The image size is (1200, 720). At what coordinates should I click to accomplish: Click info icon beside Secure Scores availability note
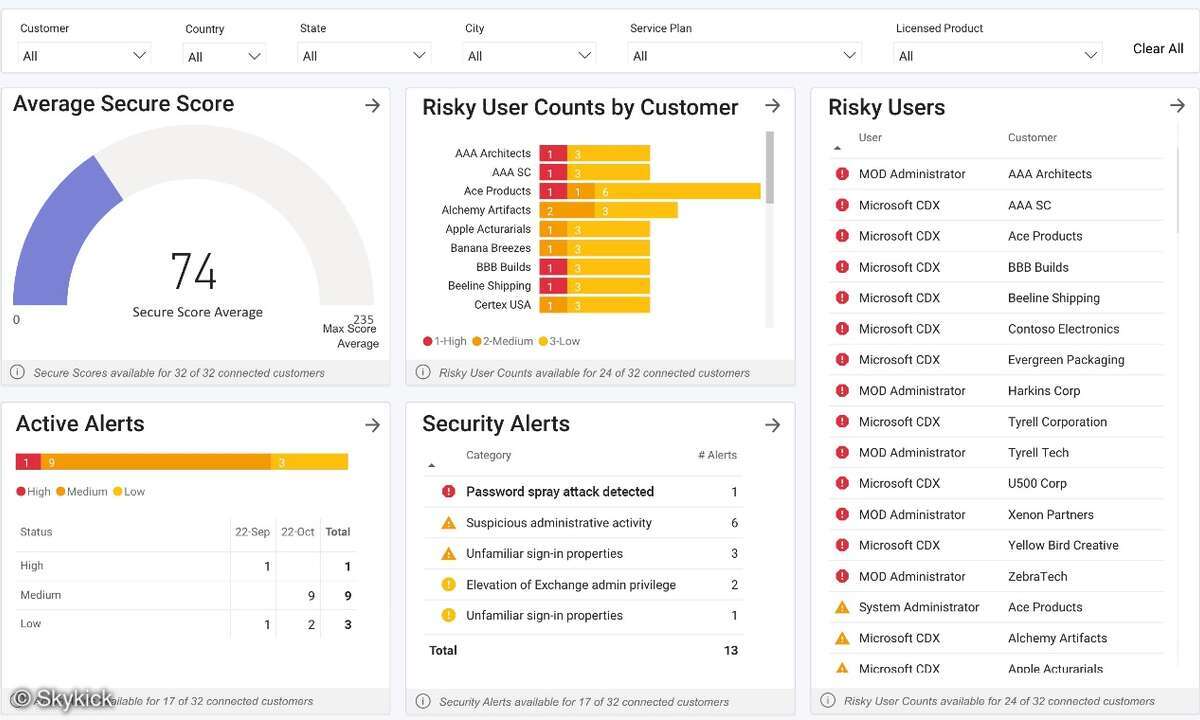tap(17, 372)
